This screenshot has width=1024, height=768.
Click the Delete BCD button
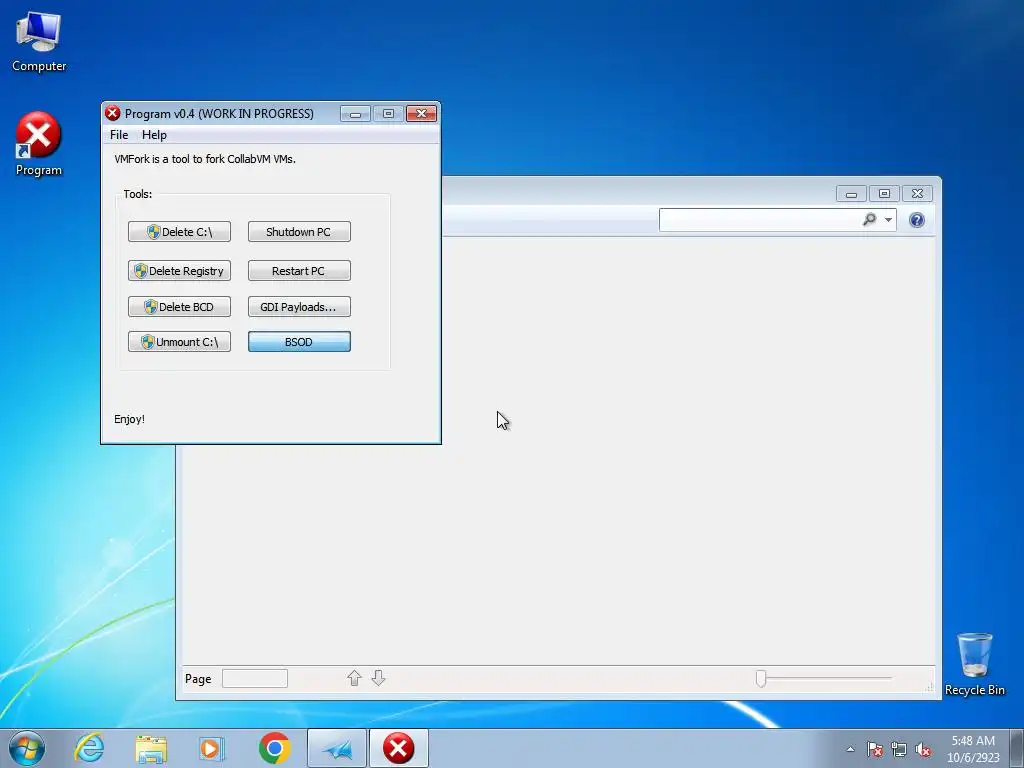(180, 307)
